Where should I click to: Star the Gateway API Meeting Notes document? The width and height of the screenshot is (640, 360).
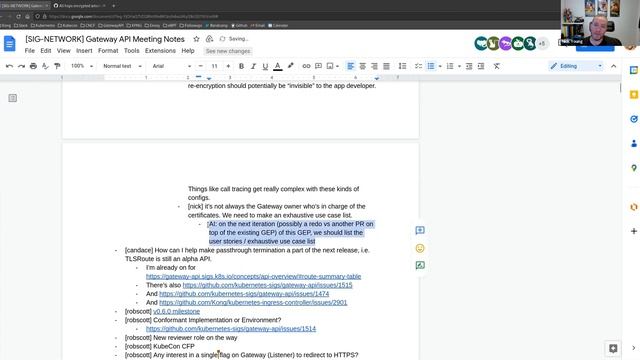[196, 39]
